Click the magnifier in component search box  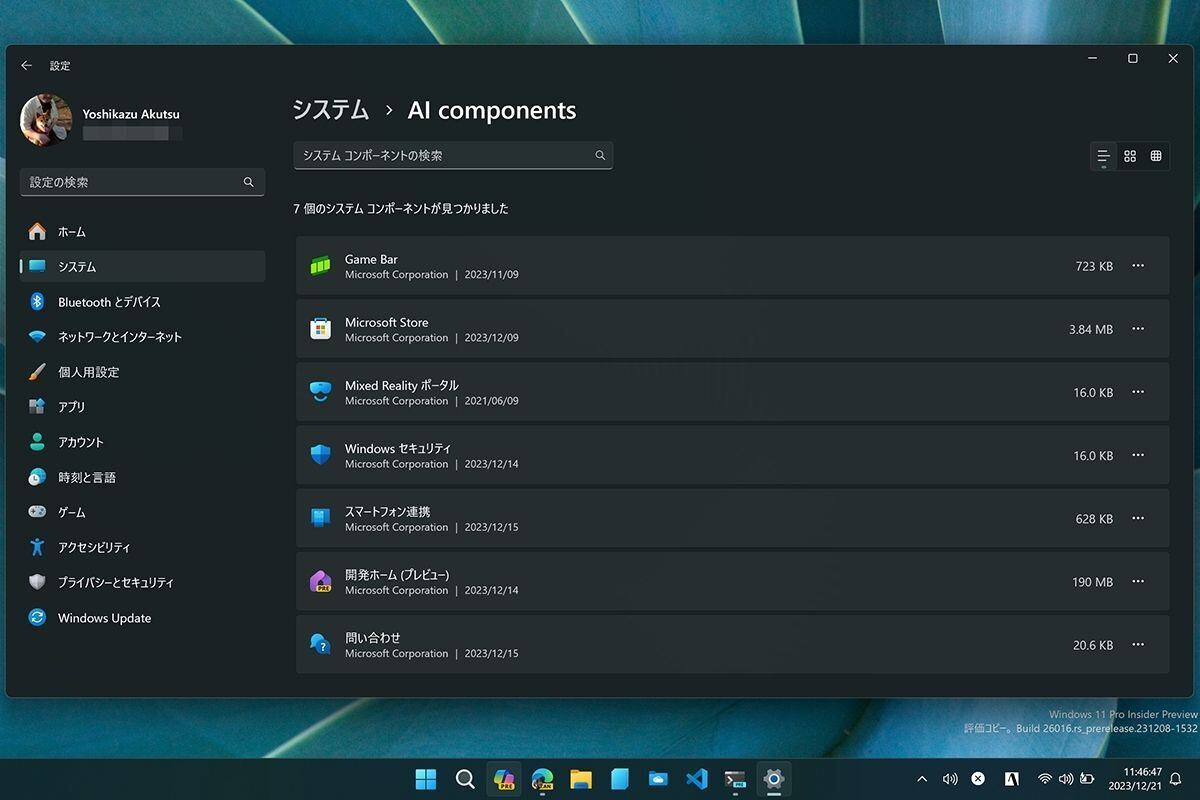pos(600,155)
